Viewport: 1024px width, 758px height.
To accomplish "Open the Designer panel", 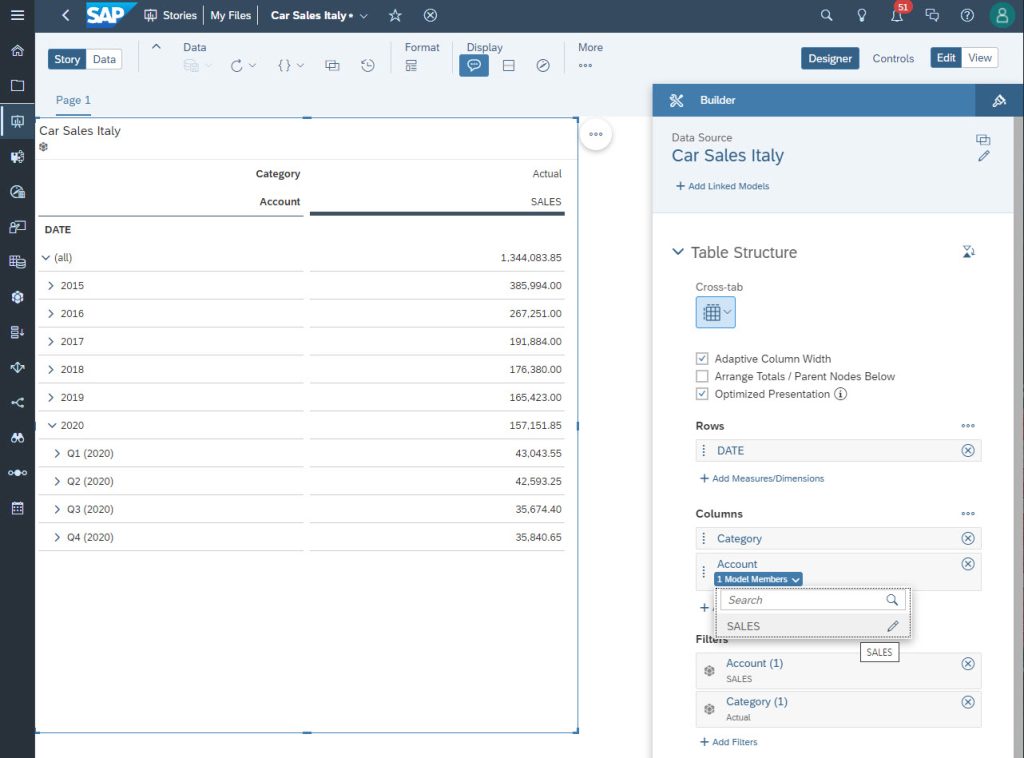I will (830, 58).
